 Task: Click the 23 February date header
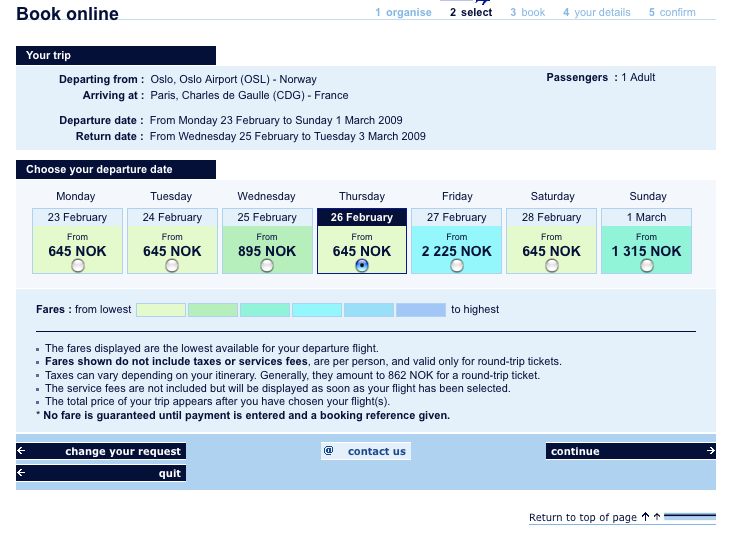[x=78, y=217]
